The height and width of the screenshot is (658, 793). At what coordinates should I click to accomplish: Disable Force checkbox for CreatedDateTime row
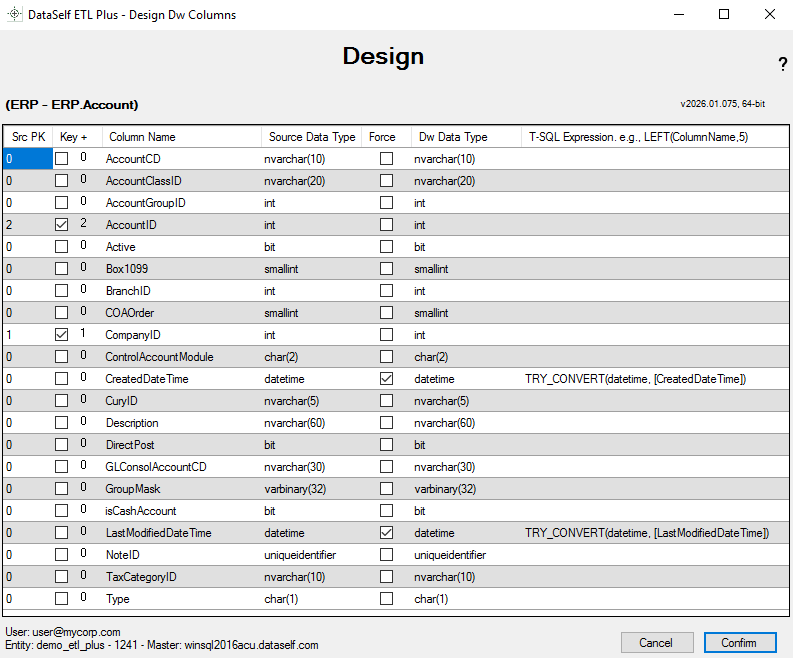[386, 379]
